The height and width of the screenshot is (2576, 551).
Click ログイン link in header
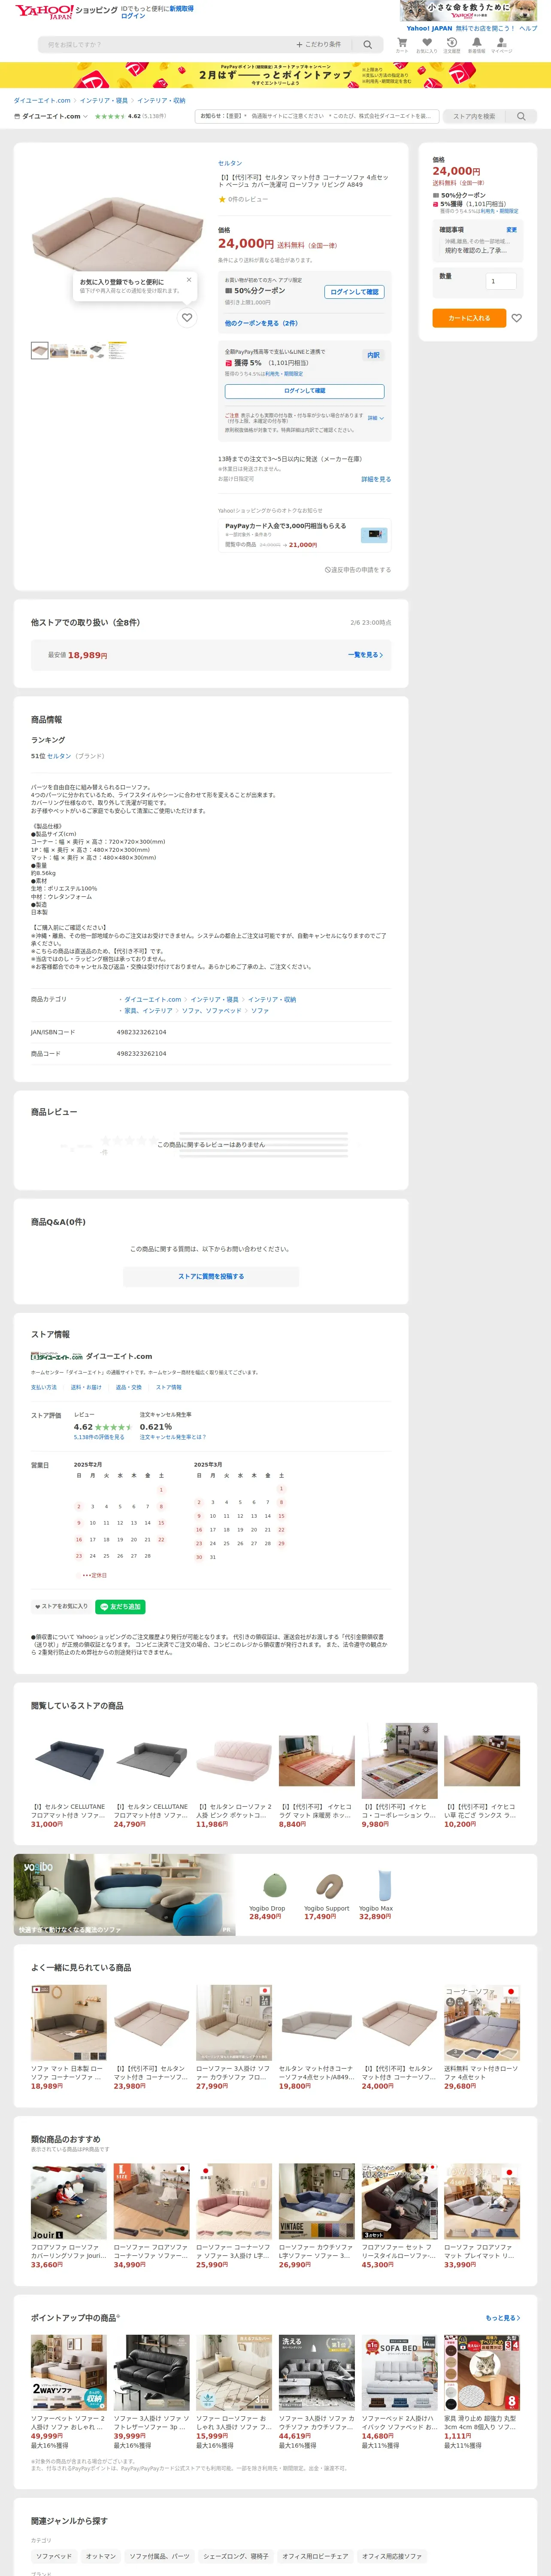point(133,16)
